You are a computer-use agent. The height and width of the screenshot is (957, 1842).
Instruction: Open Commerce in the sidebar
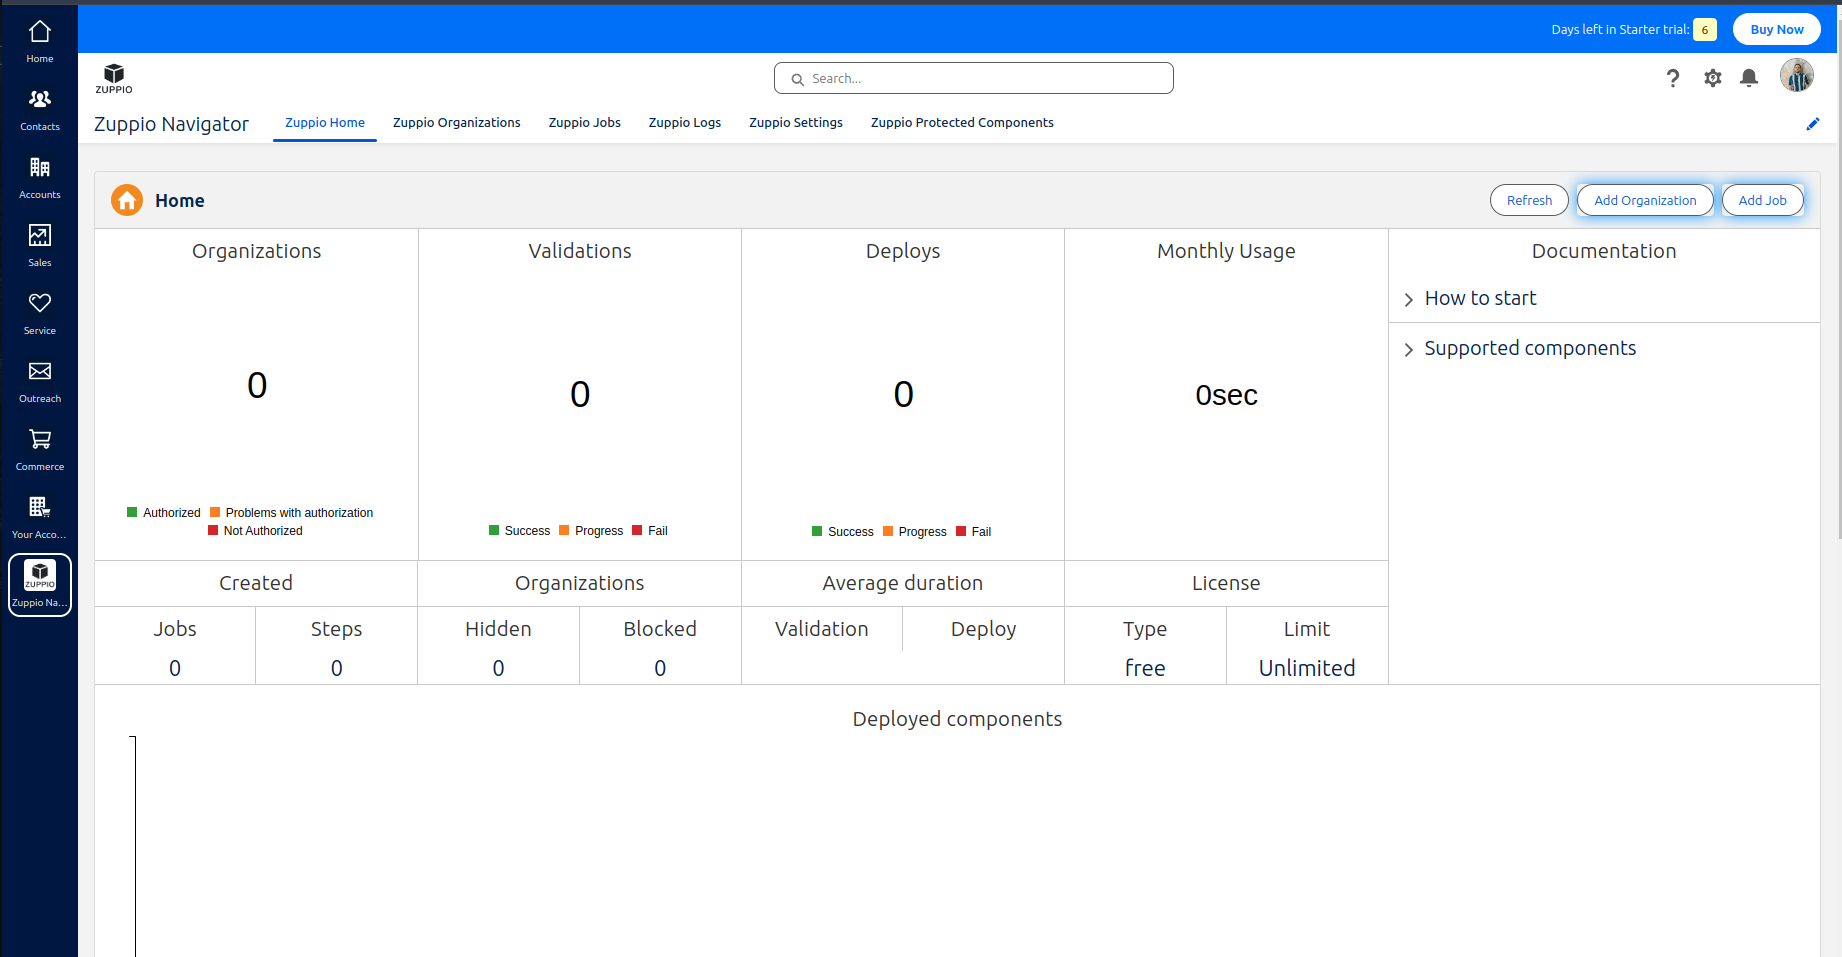39,449
